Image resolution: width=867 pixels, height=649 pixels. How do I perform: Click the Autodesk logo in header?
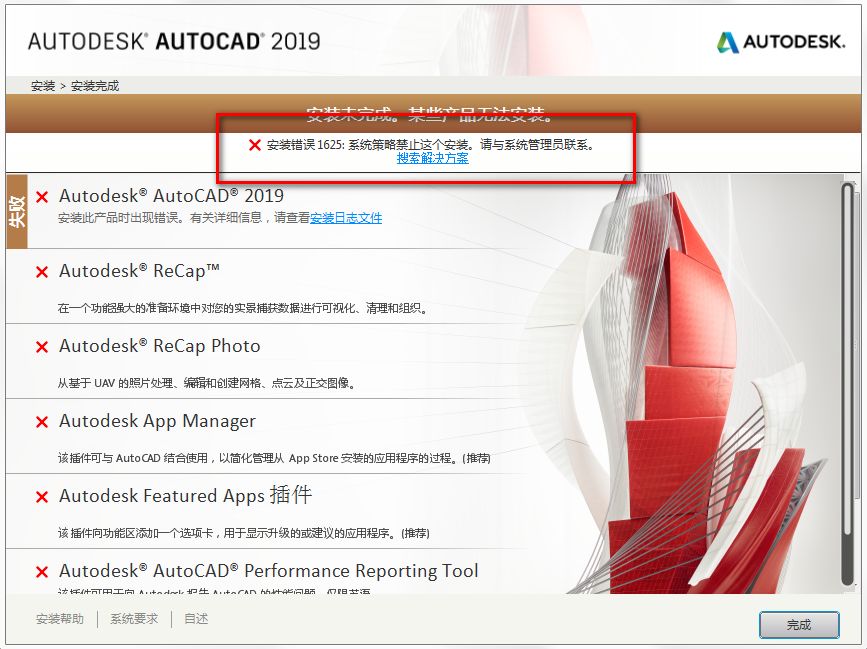(781, 42)
